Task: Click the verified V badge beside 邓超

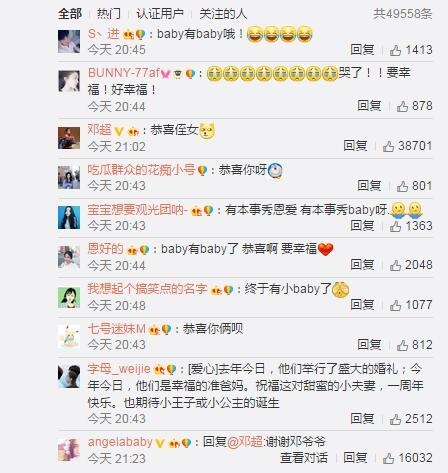Action: pyautogui.click(x=119, y=131)
